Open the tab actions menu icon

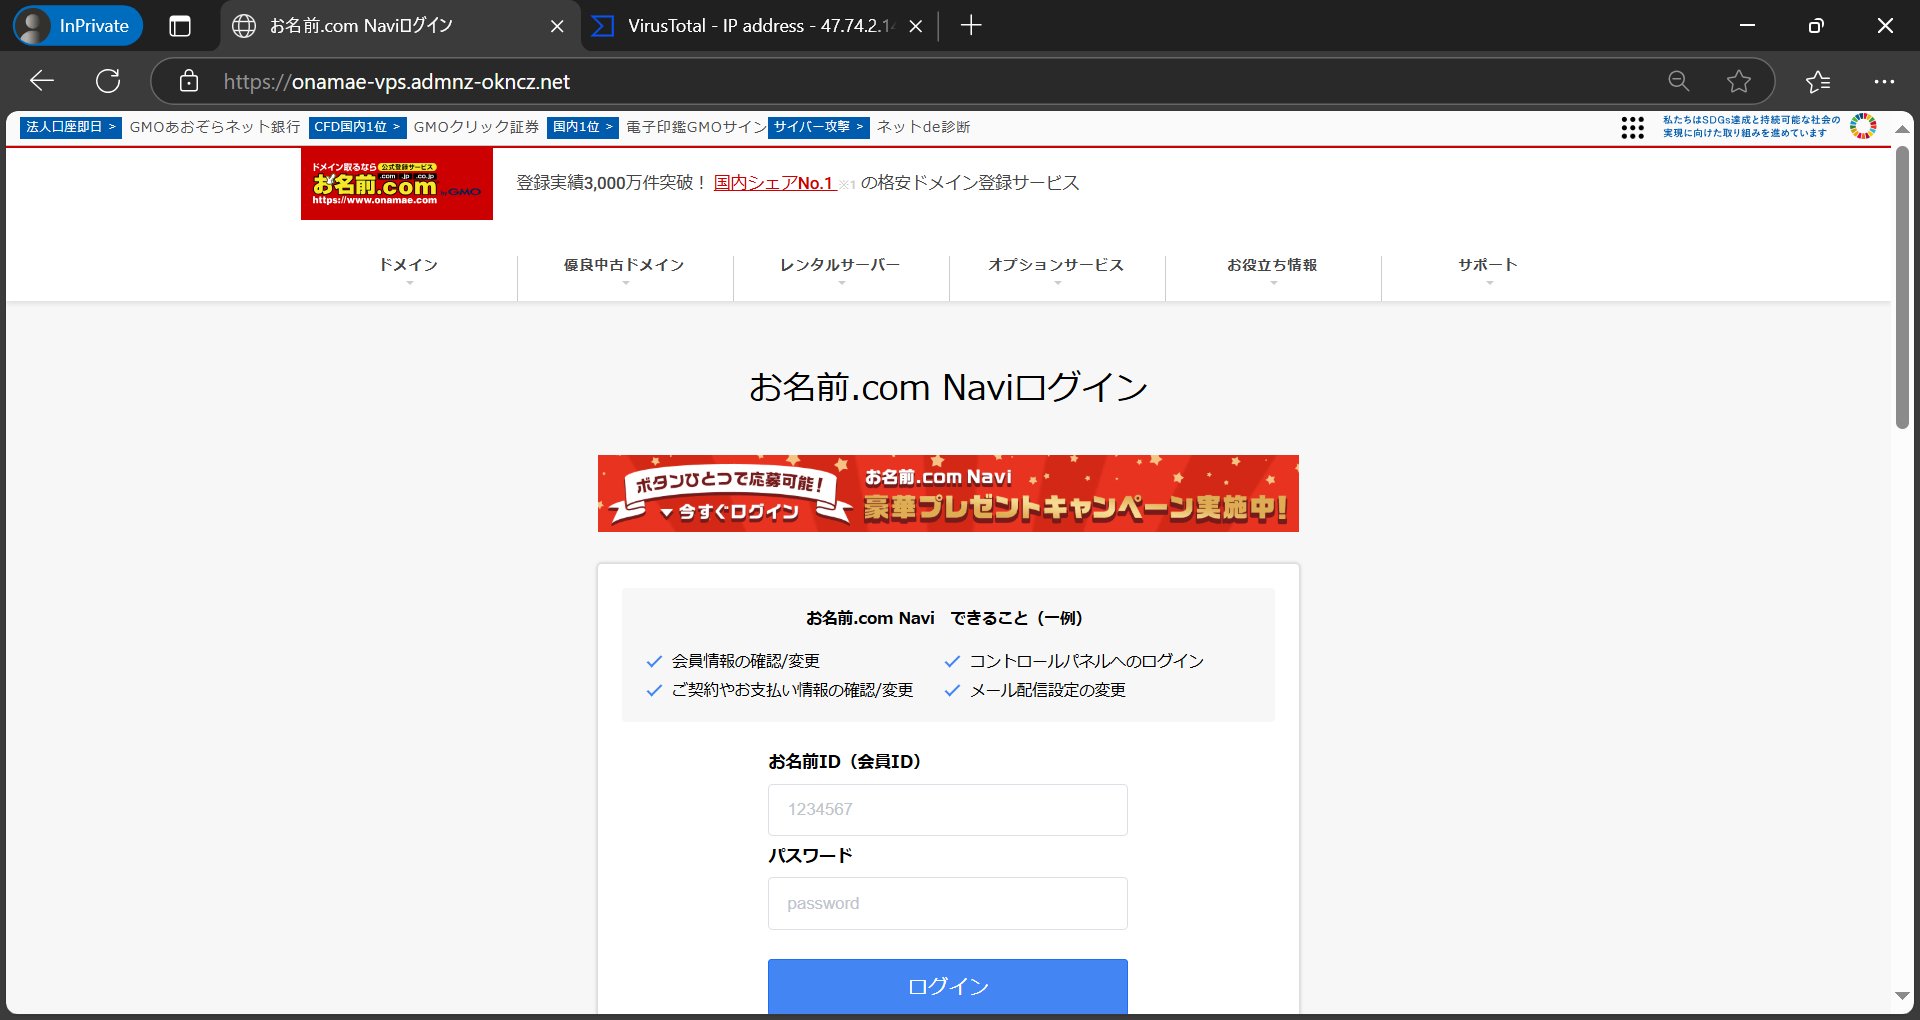[x=180, y=26]
